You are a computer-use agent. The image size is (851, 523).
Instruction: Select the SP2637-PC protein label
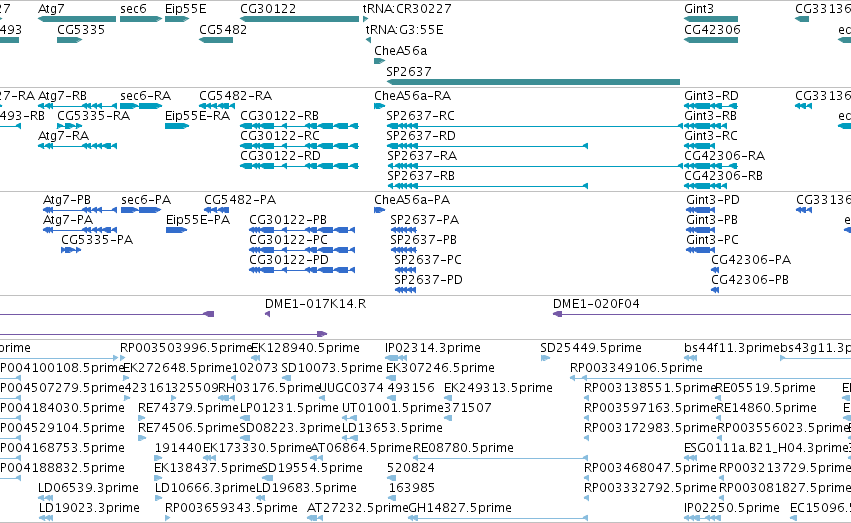click(428, 260)
